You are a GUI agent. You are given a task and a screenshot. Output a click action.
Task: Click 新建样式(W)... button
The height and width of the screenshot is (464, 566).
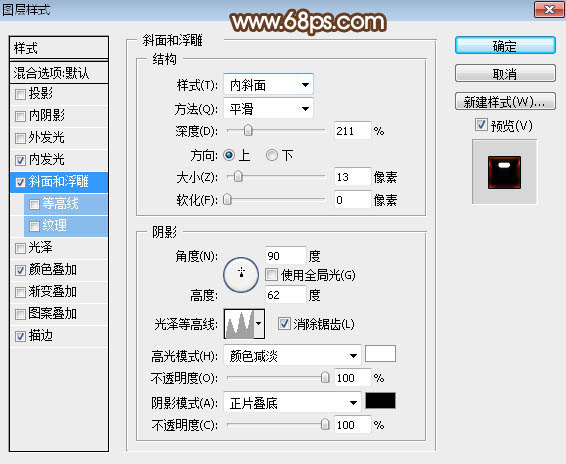[x=505, y=102]
